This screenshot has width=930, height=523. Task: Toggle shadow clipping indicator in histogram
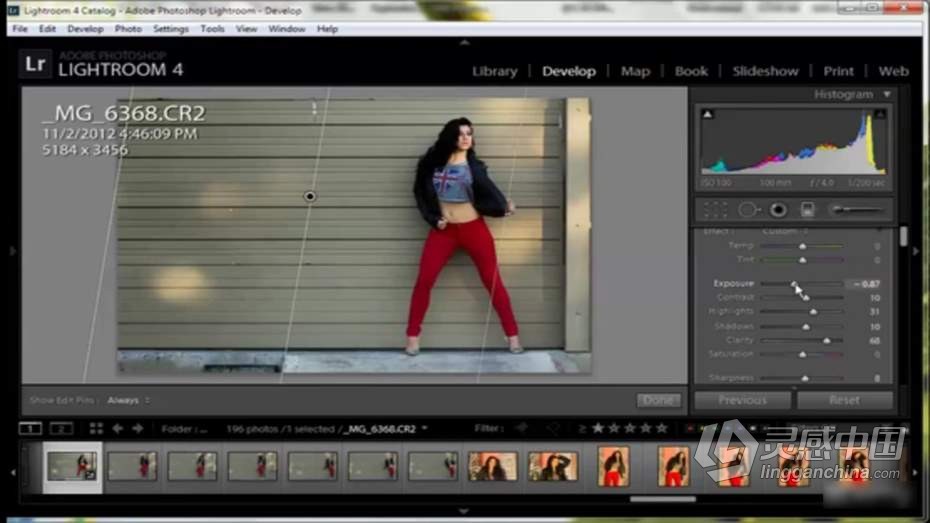[708, 114]
